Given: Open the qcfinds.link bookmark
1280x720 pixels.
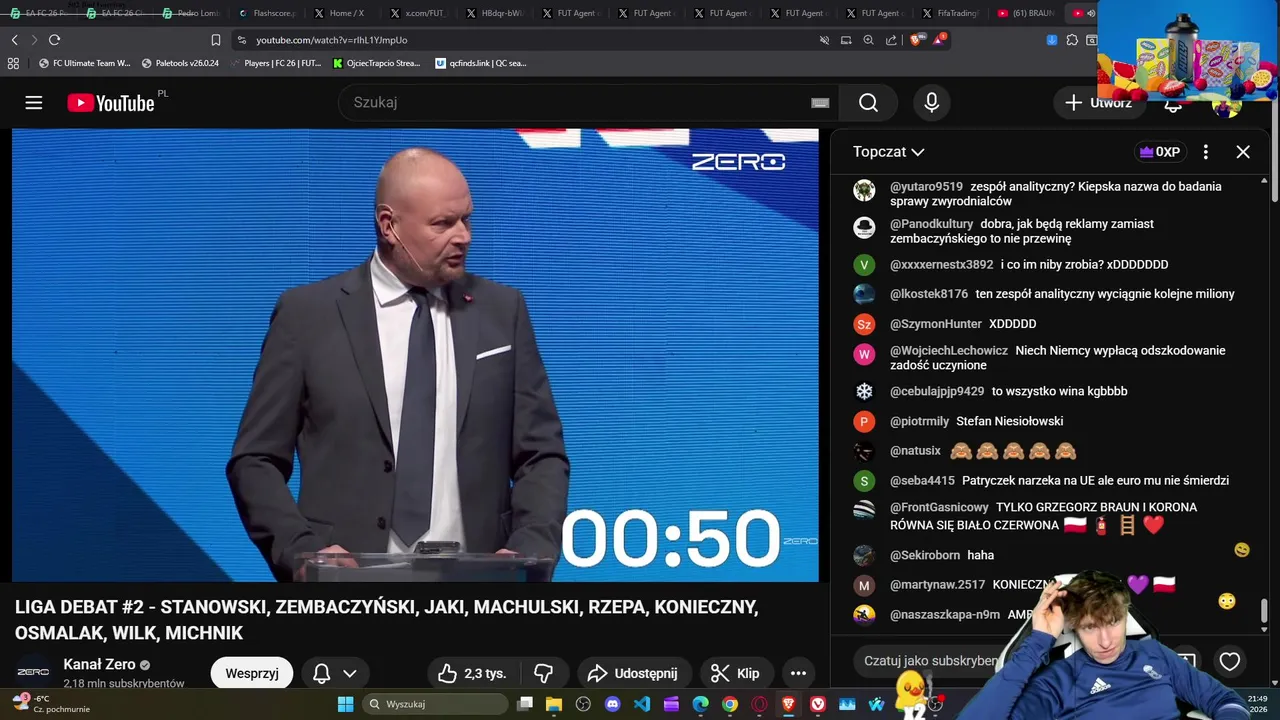Looking at the screenshot, I should [480, 63].
